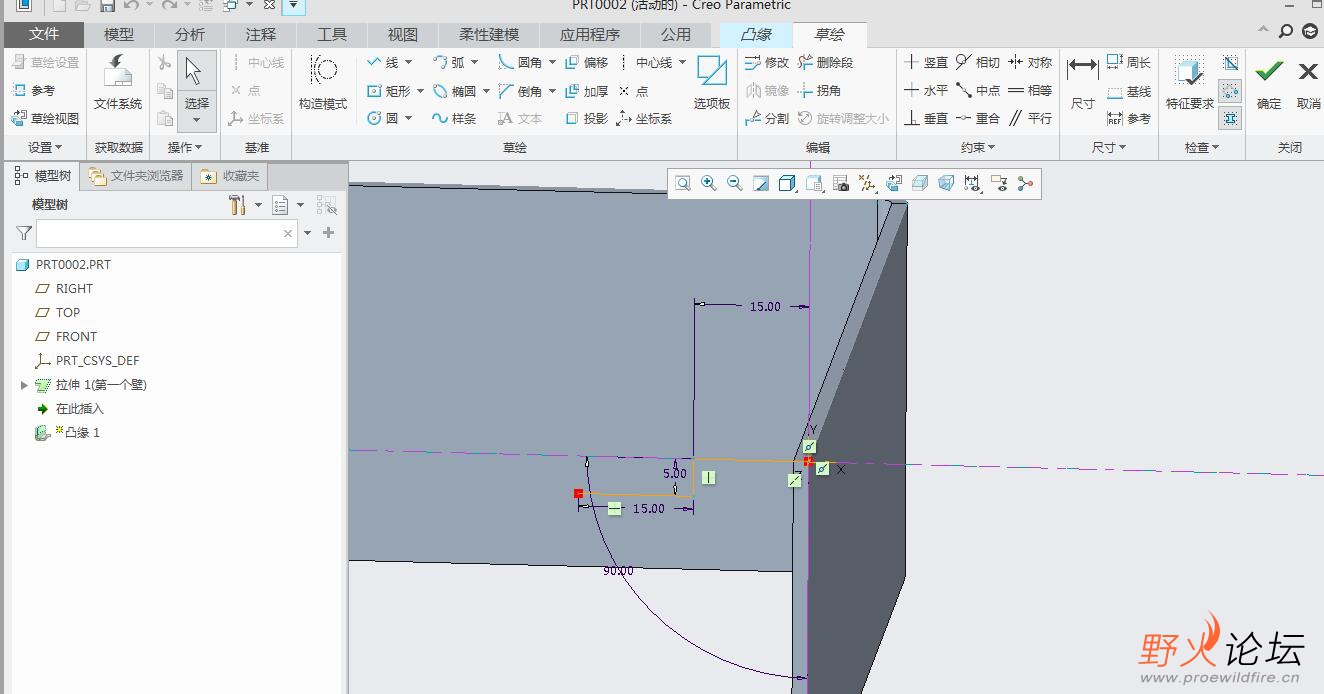The width and height of the screenshot is (1324, 694).
Task: Expand the 拉伸 1 tree node
Action: 25,385
